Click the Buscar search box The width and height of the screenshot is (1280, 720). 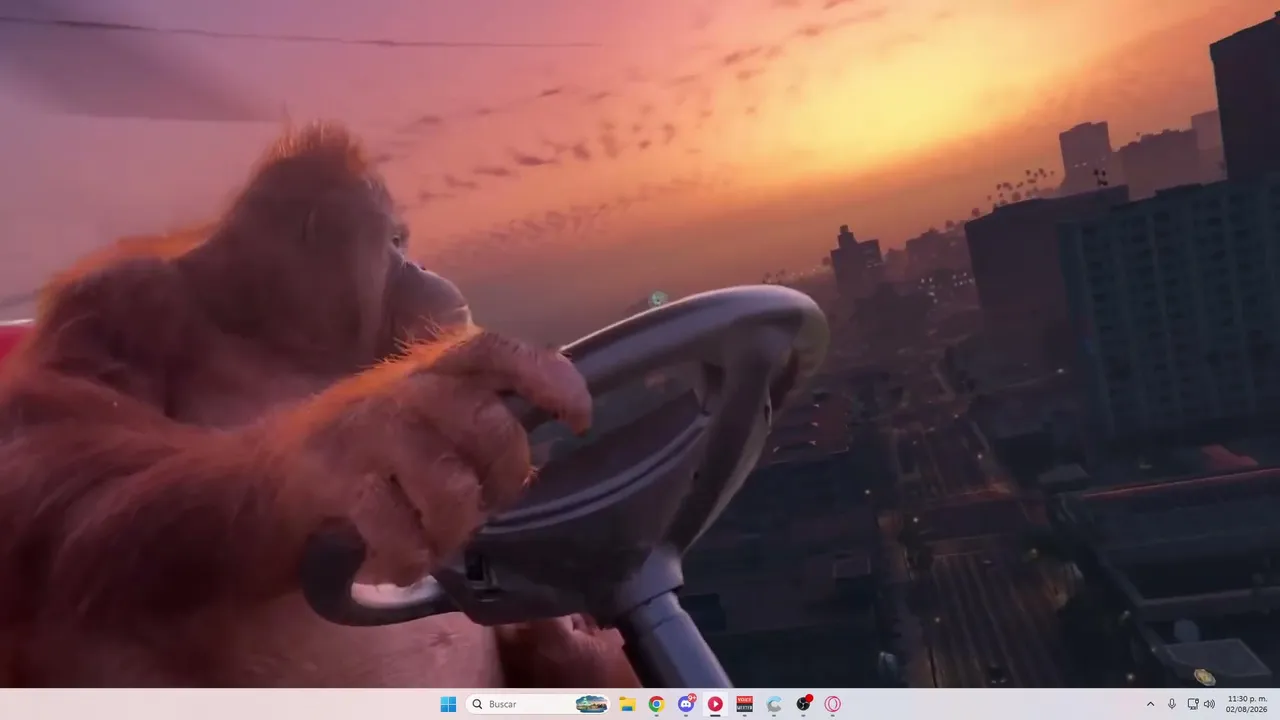[539, 704]
